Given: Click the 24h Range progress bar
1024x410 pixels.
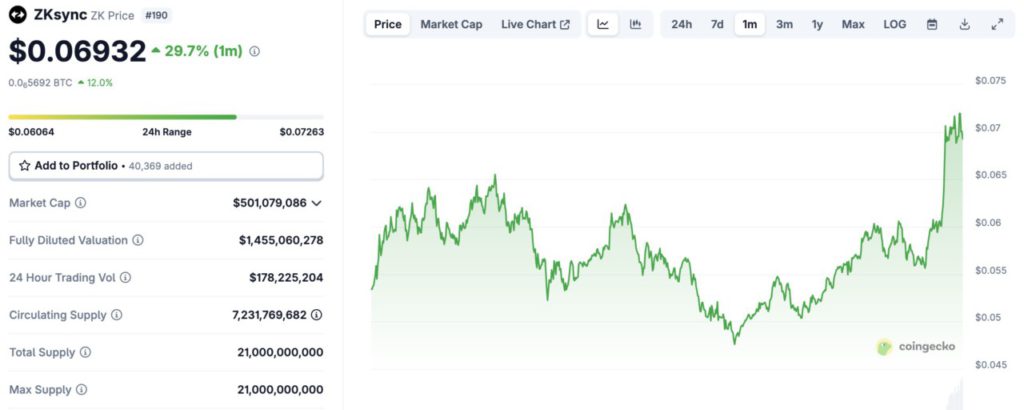Looking at the screenshot, I should tap(166, 117).
